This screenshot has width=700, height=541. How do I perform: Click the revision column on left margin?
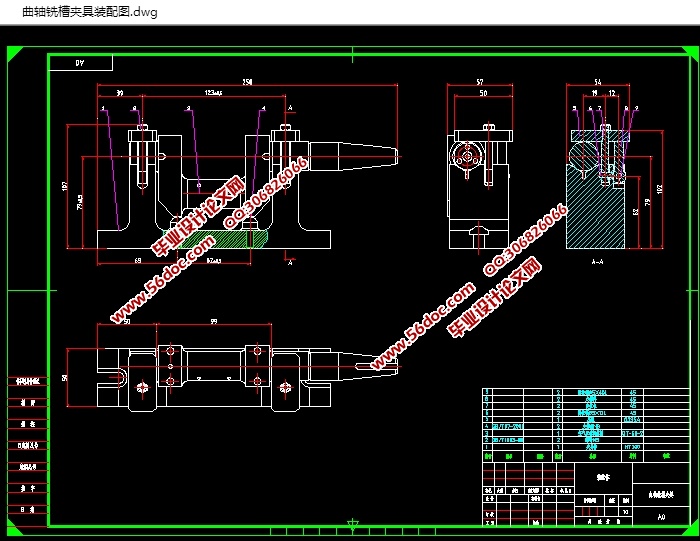coord(28,450)
